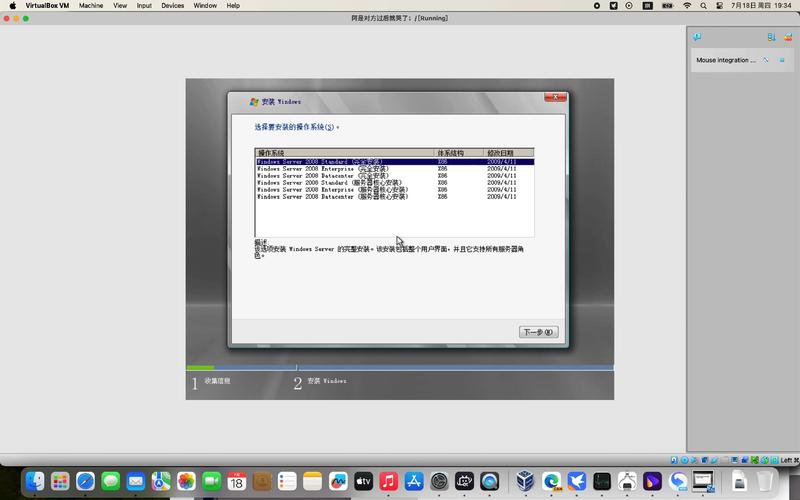The width and height of the screenshot is (800, 500).
Task: Open the Window menu
Action: tap(205, 6)
